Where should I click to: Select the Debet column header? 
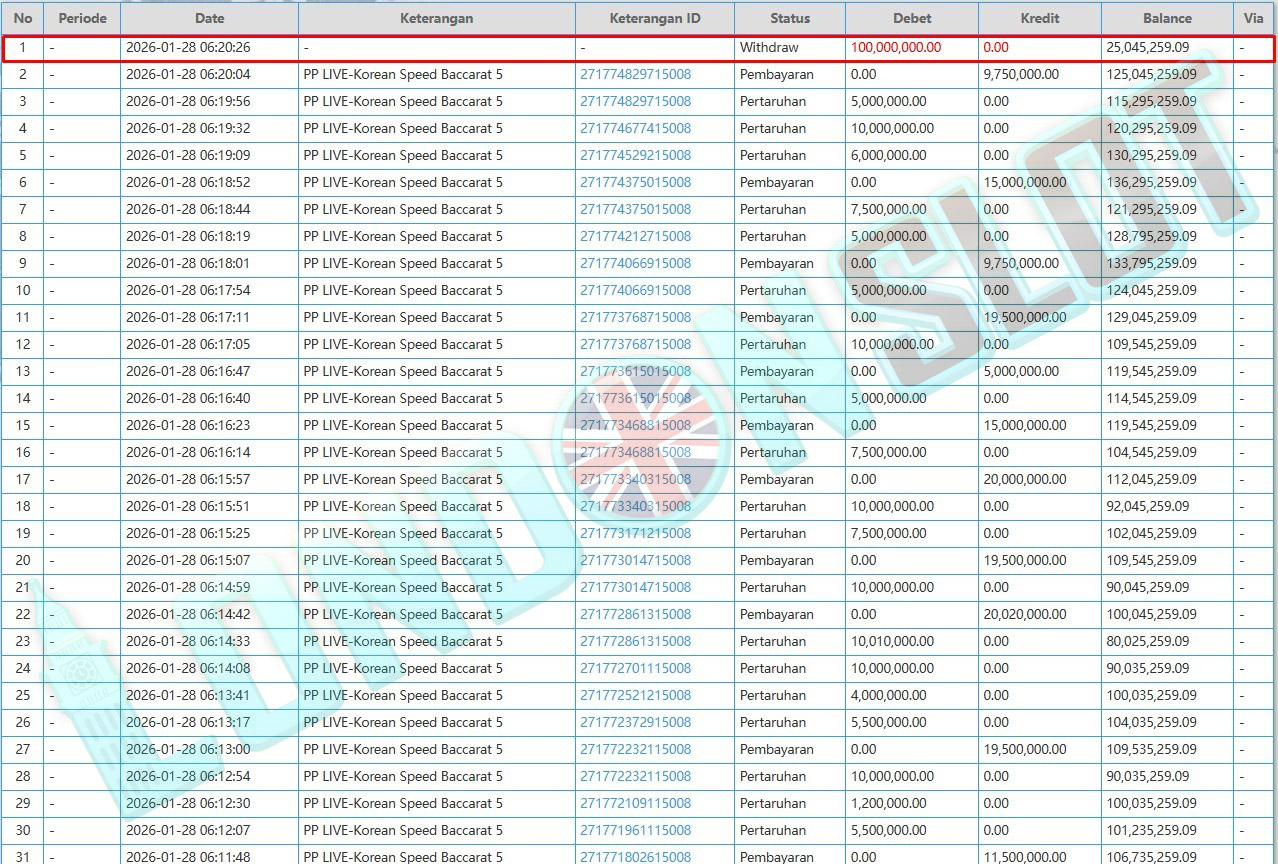[911, 18]
